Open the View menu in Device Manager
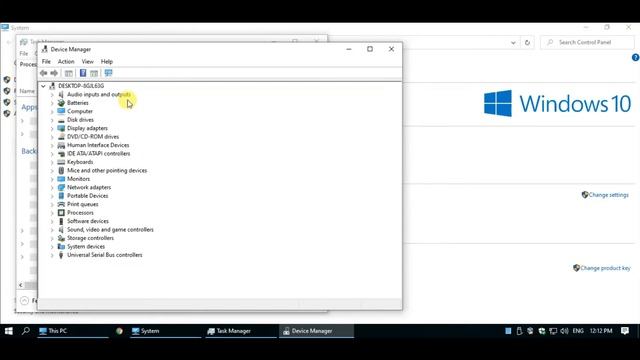This screenshot has width=640, height=360. pos(87,62)
